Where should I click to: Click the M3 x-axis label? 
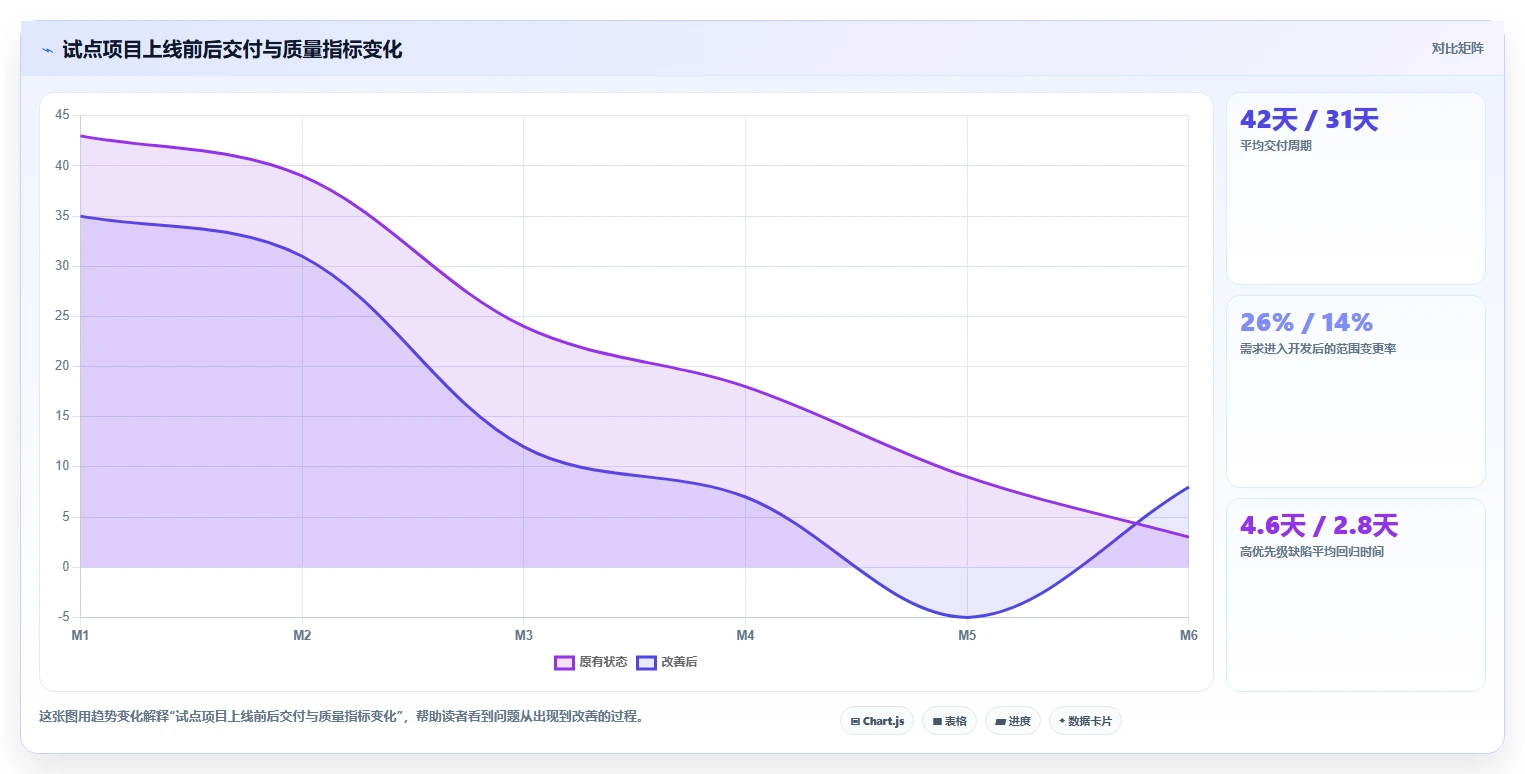click(523, 635)
